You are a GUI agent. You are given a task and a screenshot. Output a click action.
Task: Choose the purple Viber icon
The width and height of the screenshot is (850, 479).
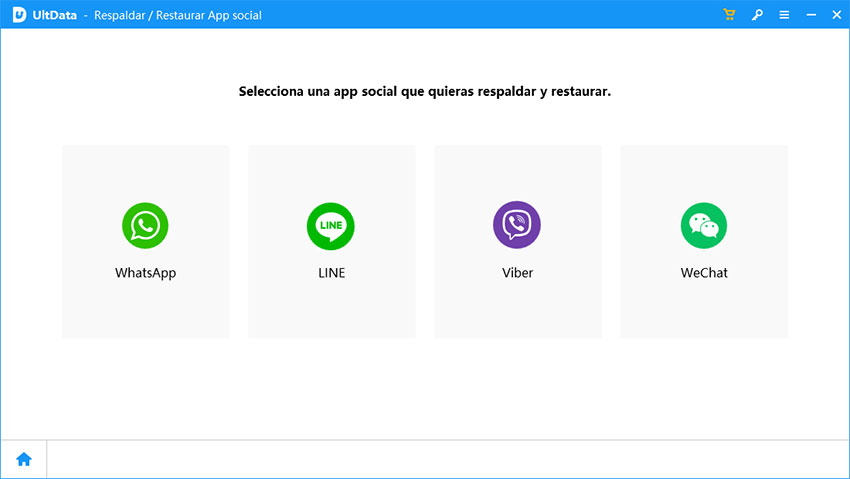(517, 225)
